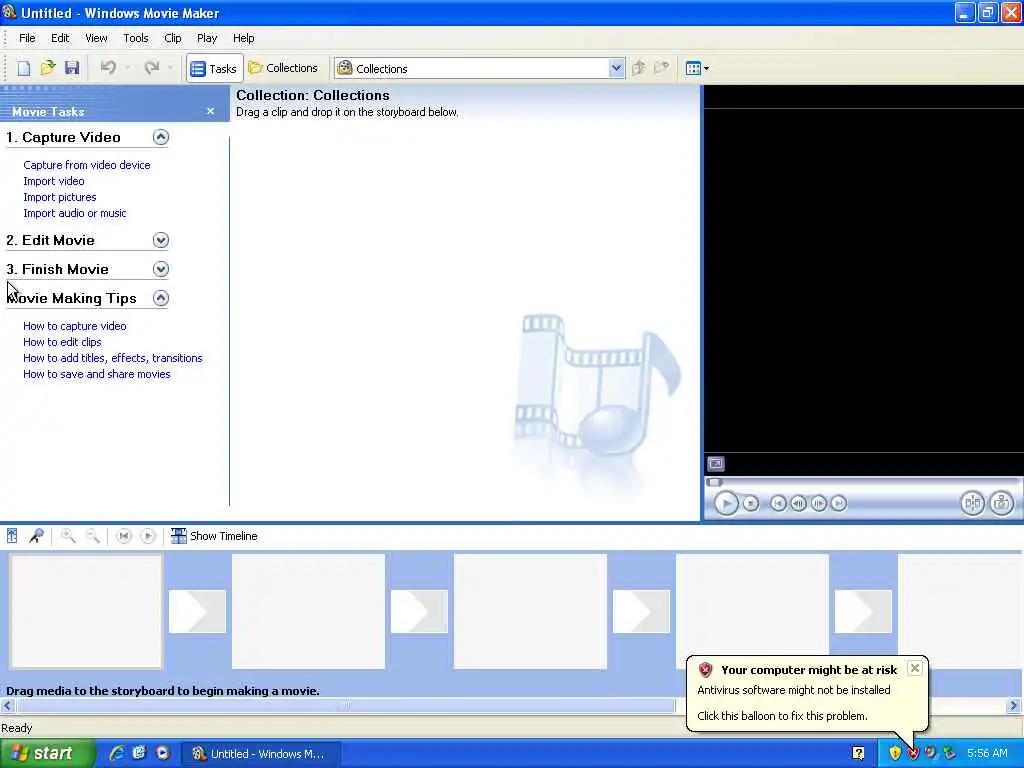1024x768 pixels.
Task: Expand the Finish Movie section
Action: point(161,269)
